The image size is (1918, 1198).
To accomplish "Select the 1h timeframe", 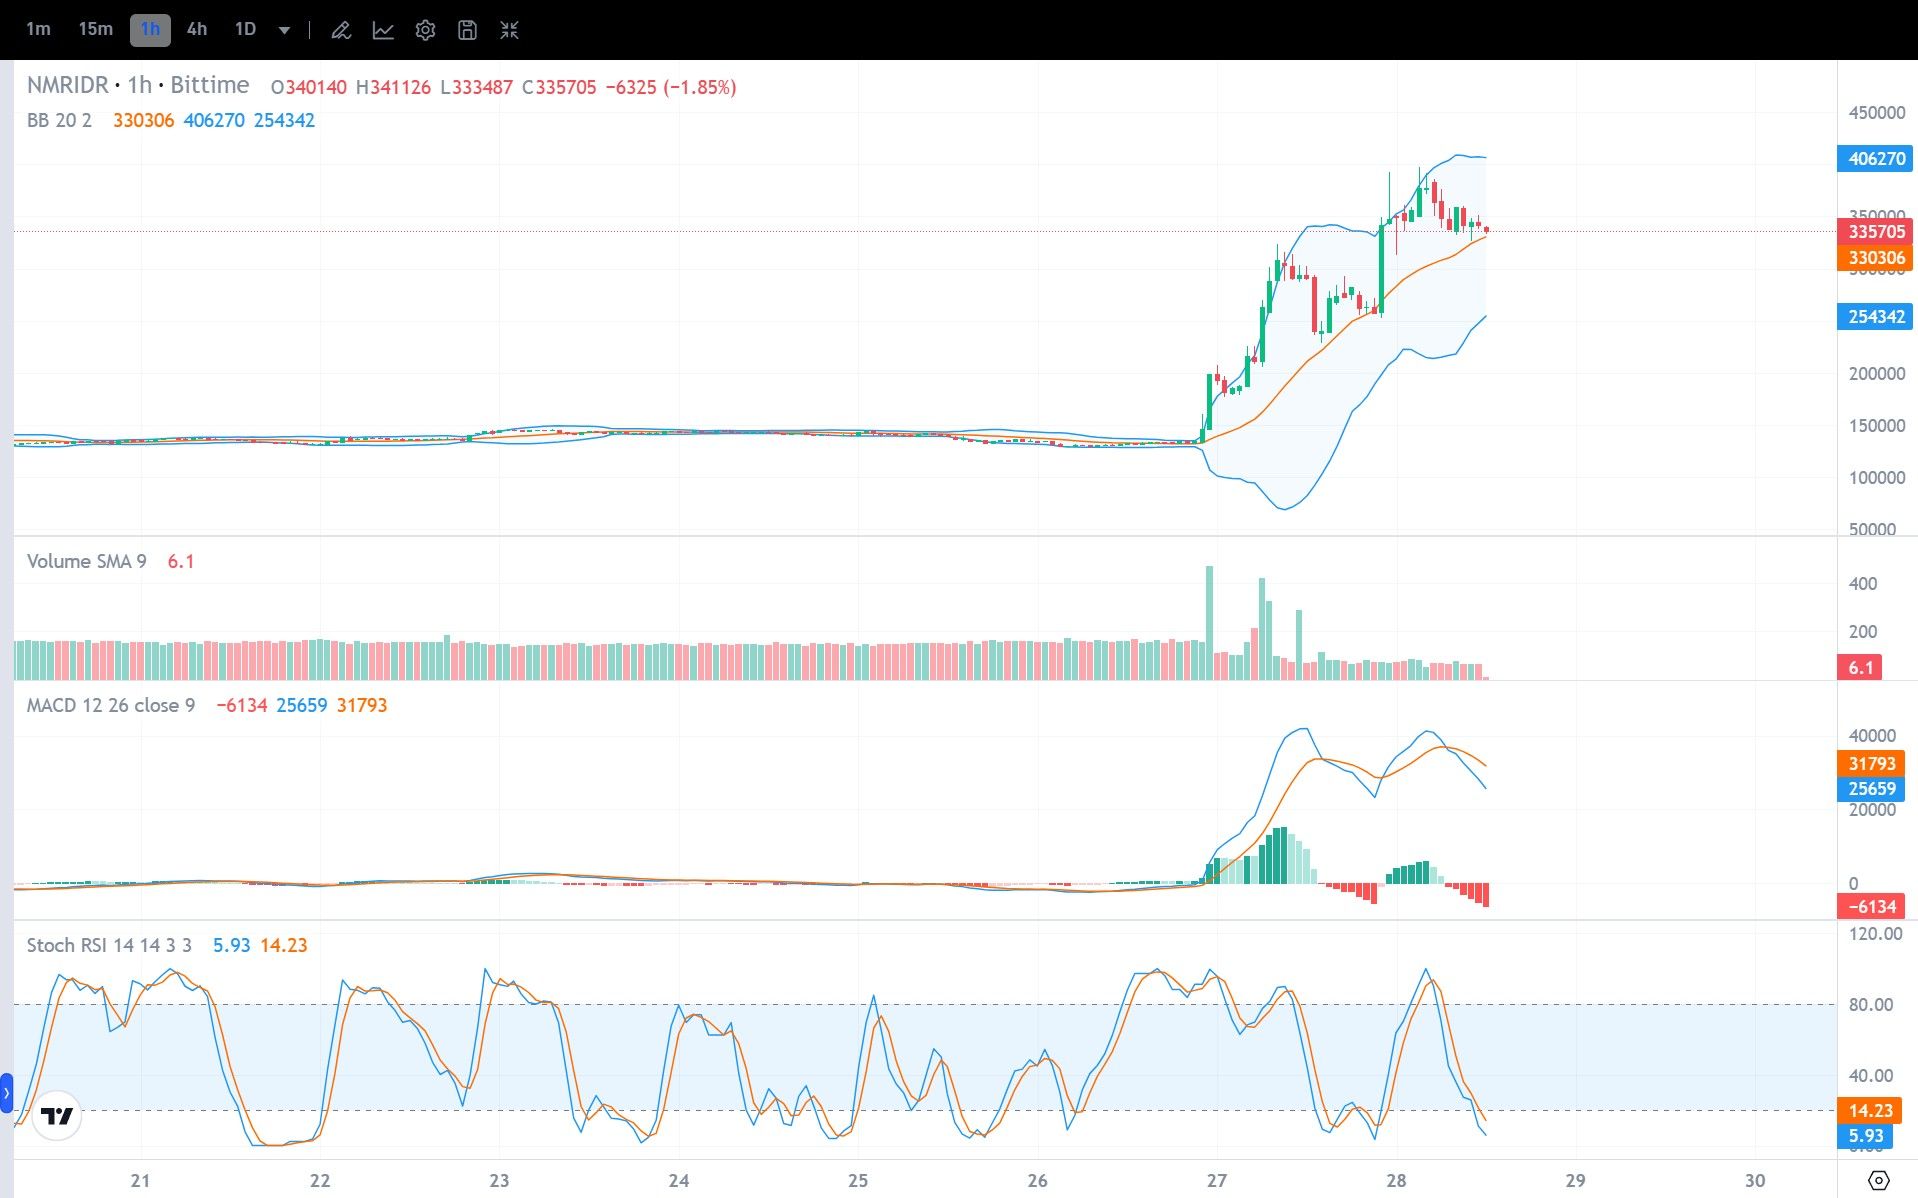I will (x=150, y=30).
